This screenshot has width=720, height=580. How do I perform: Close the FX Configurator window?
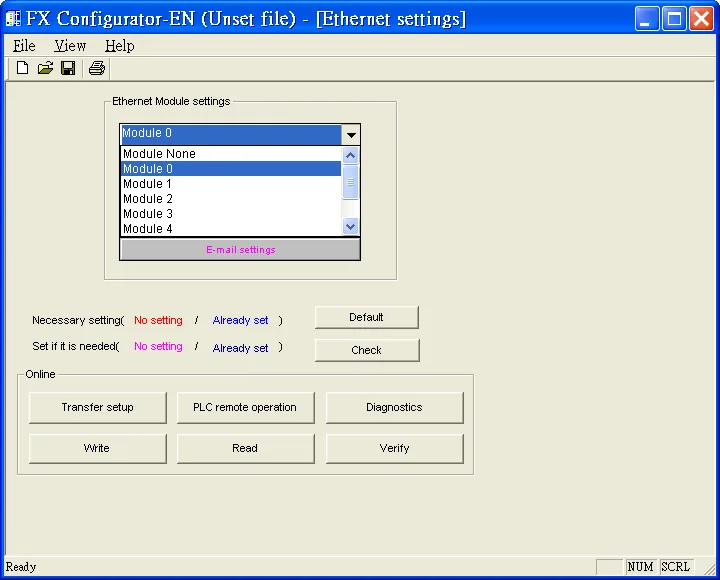click(701, 19)
